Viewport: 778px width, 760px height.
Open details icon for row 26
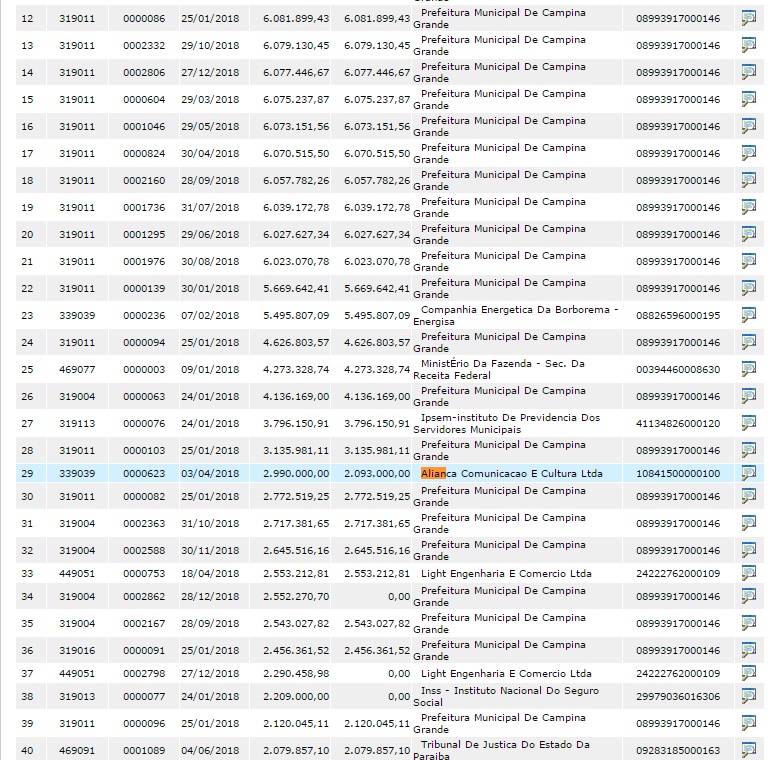coord(749,396)
